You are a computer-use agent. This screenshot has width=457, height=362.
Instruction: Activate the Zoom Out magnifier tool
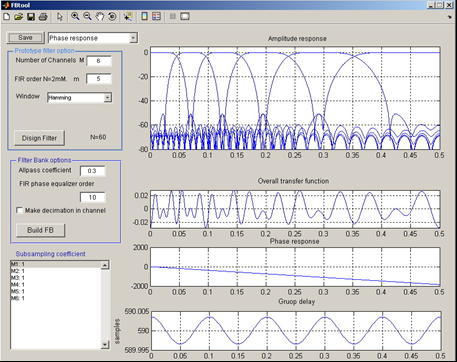tap(87, 16)
